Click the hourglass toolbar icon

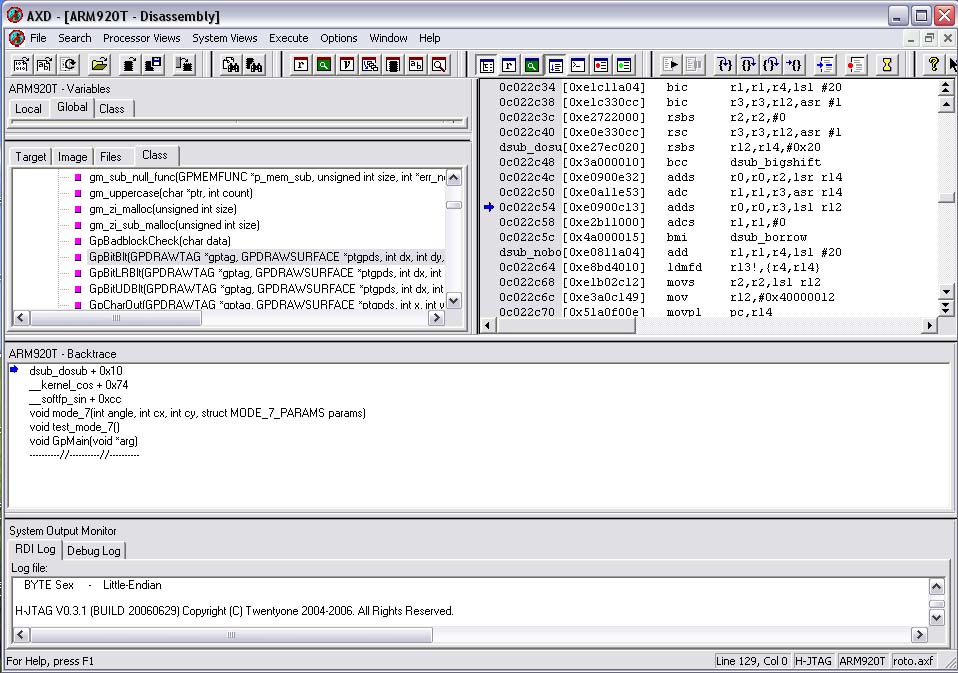coord(886,65)
